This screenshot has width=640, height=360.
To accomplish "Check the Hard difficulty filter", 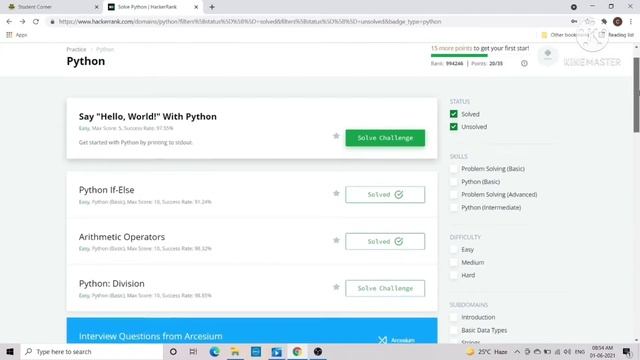I will coord(453,275).
